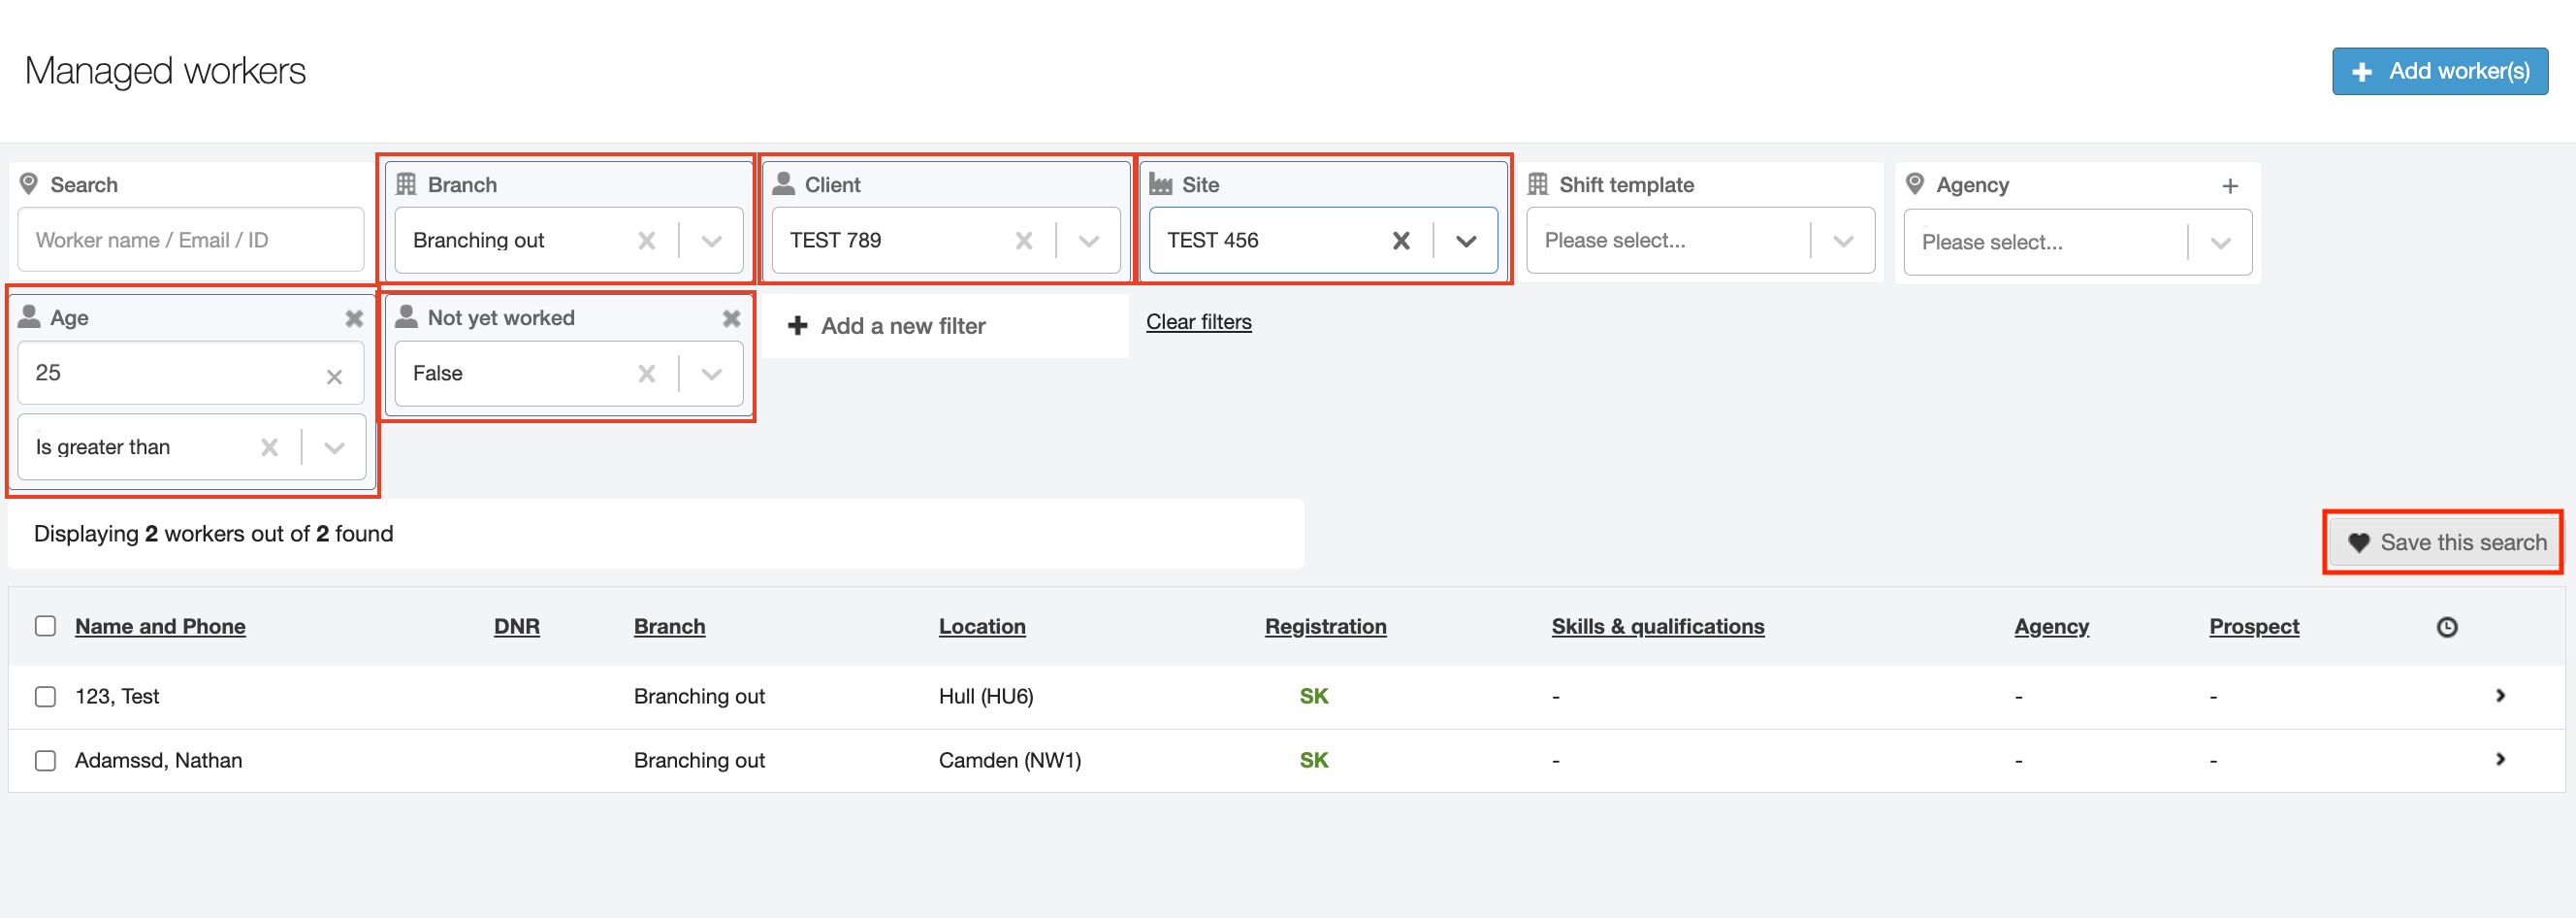Screen dimensions: 2576x918
Task: Focus the Worker name search field
Action: (190, 240)
